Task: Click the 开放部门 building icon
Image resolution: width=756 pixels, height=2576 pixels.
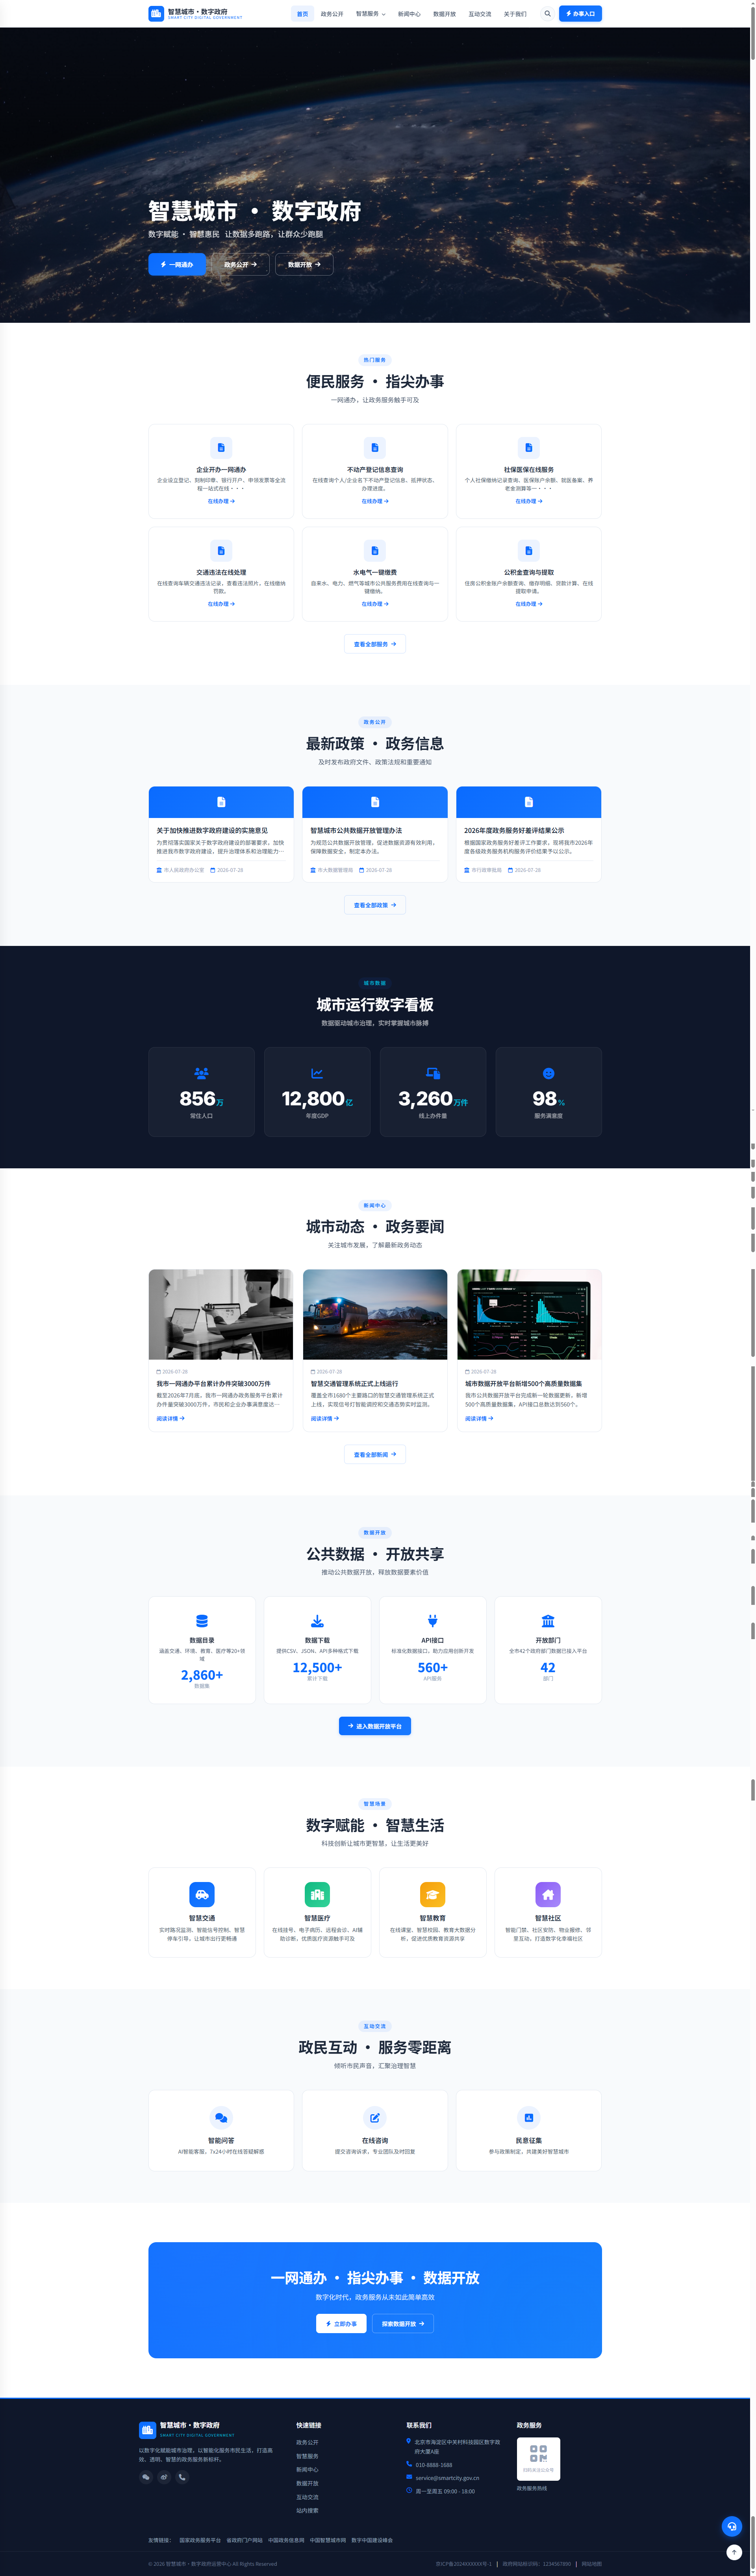Action: 548,1622
